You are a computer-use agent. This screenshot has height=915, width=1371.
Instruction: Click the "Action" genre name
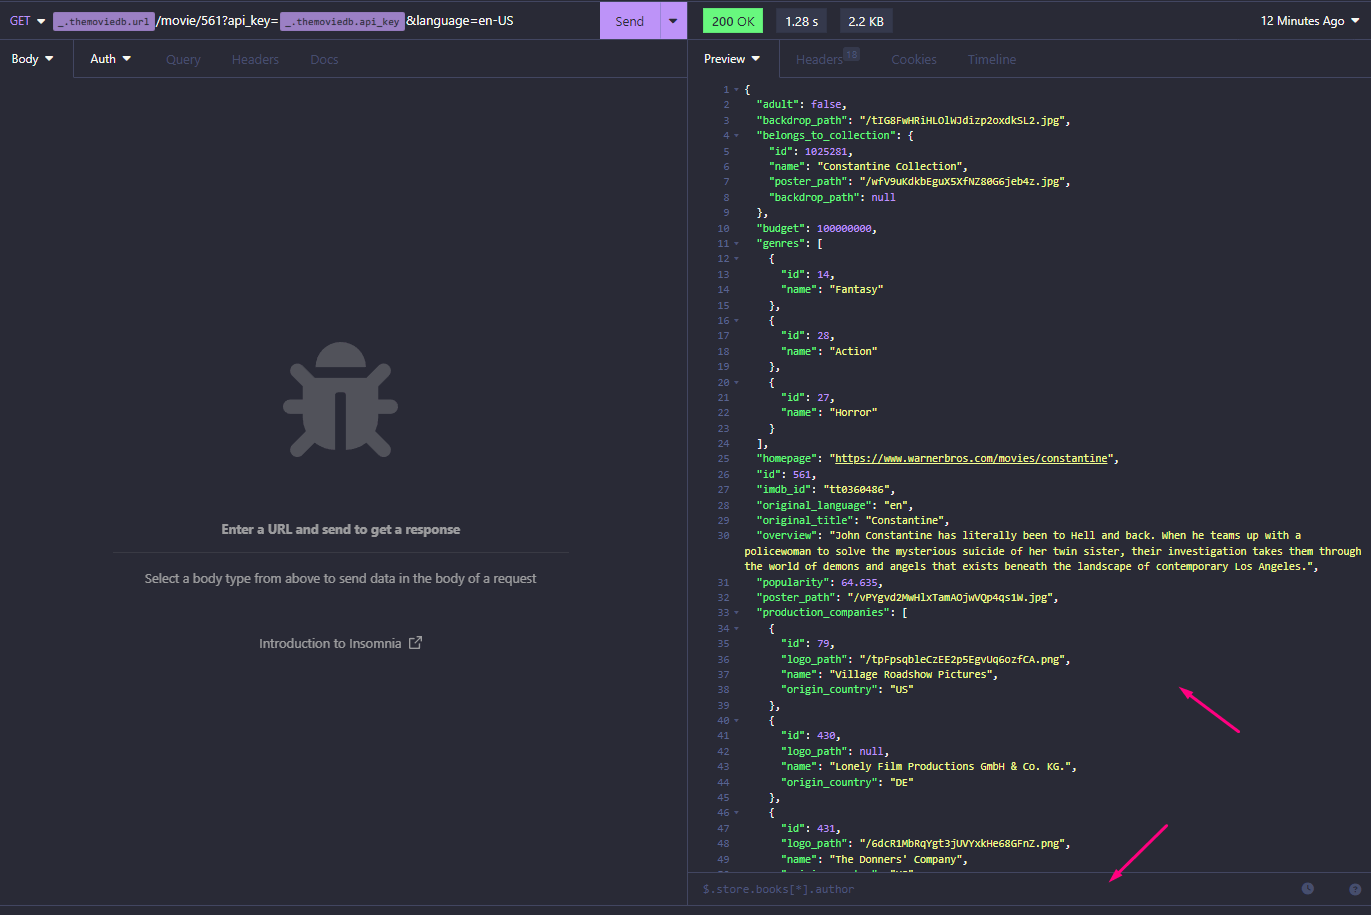tap(853, 351)
